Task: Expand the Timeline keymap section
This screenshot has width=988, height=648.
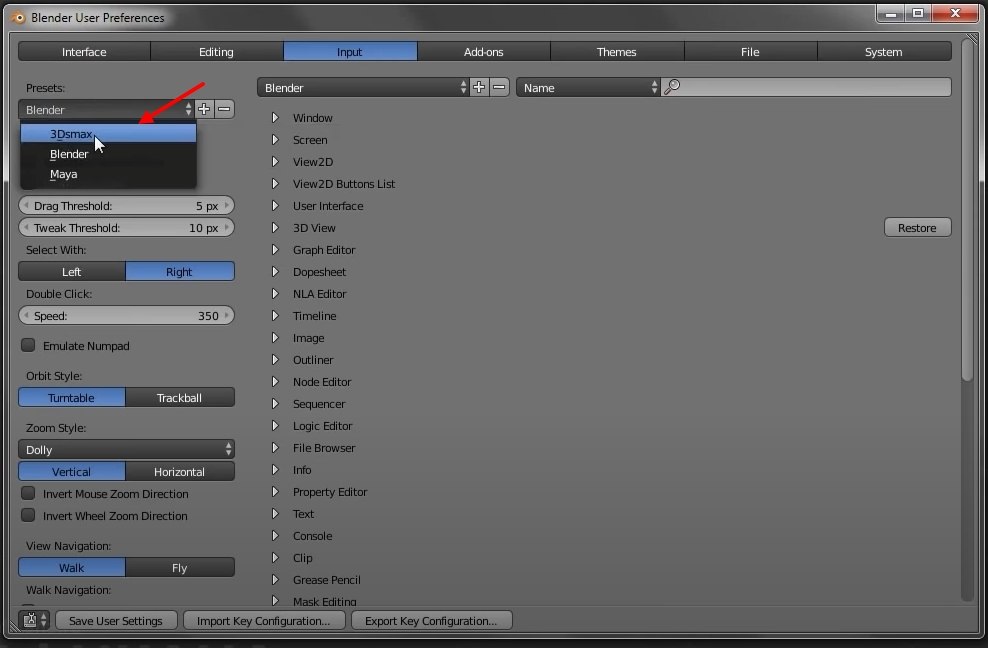Action: tap(275, 316)
